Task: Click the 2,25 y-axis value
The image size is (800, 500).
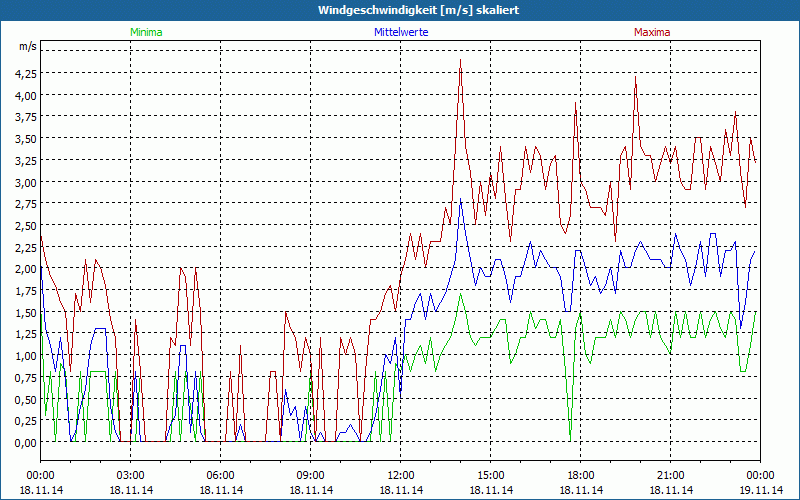Action: click(26, 247)
